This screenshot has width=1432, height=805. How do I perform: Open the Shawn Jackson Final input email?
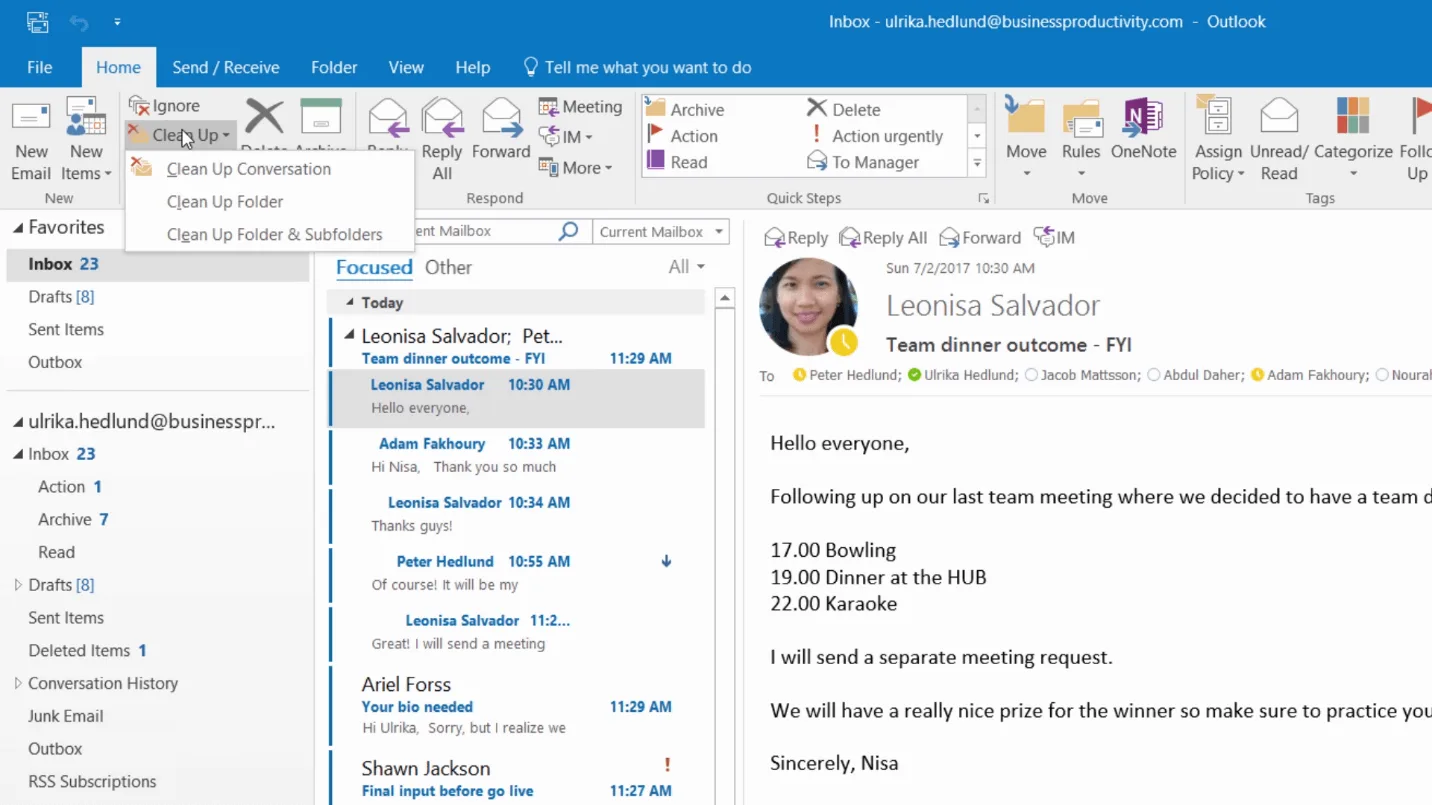(518, 779)
